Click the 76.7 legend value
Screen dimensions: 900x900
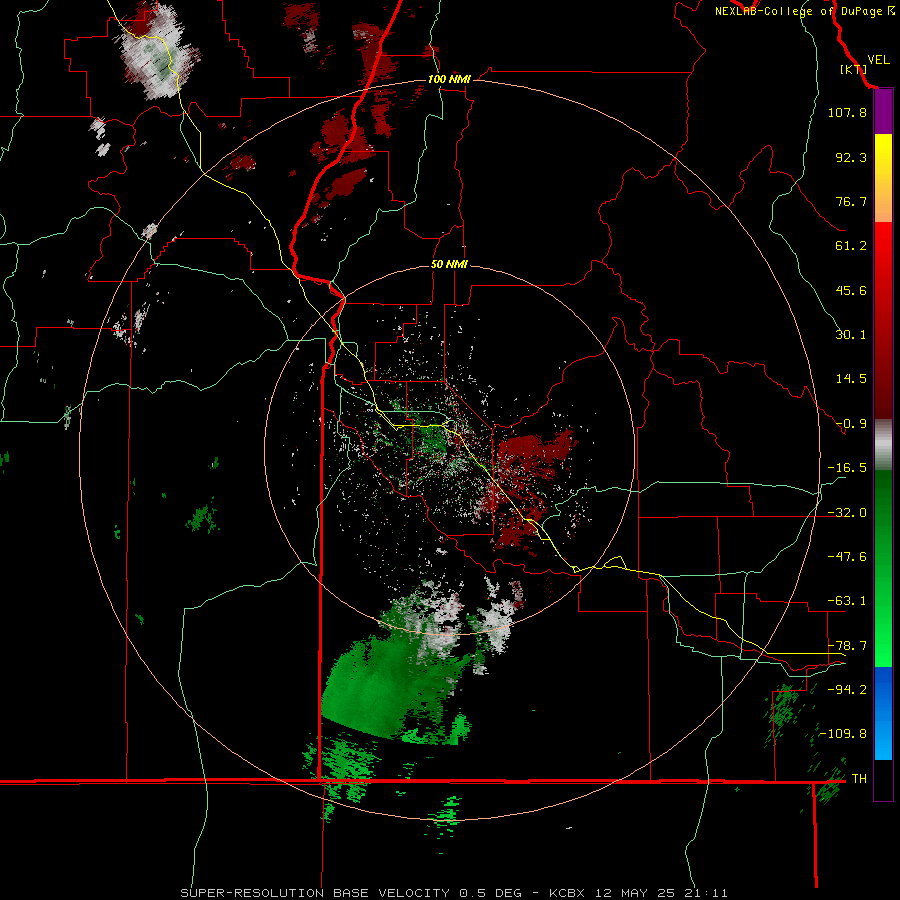[851, 201]
